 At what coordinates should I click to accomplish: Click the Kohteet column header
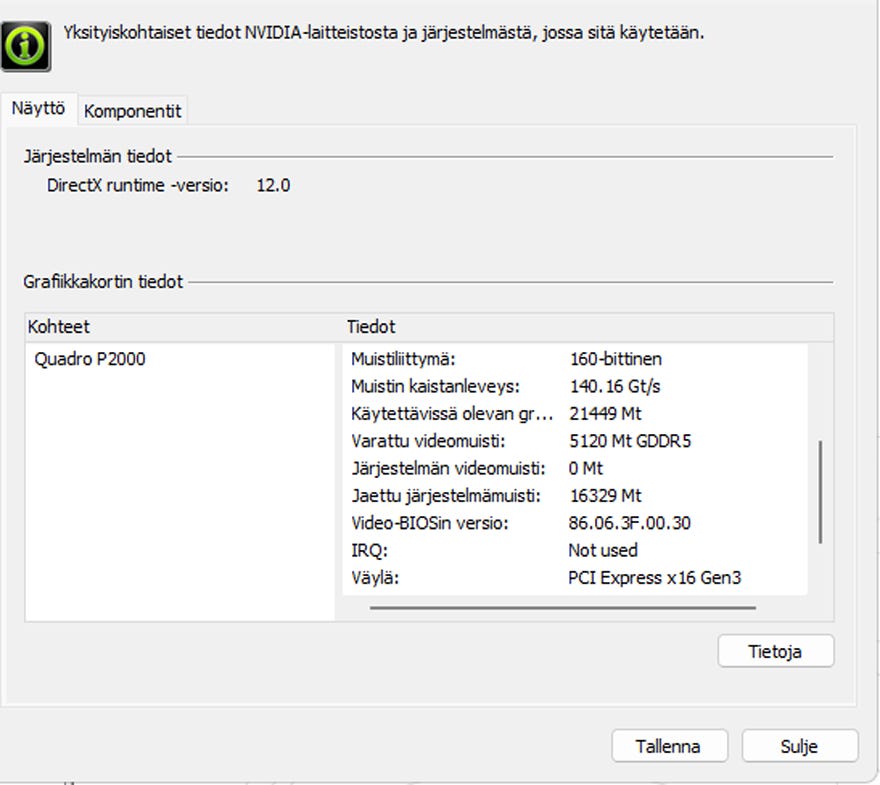[60, 327]
